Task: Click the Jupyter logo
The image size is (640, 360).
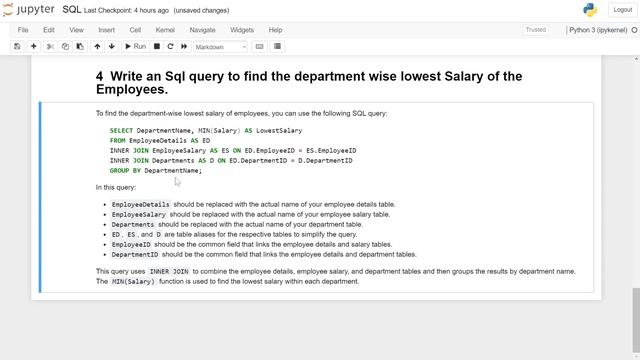Action: 29,10
